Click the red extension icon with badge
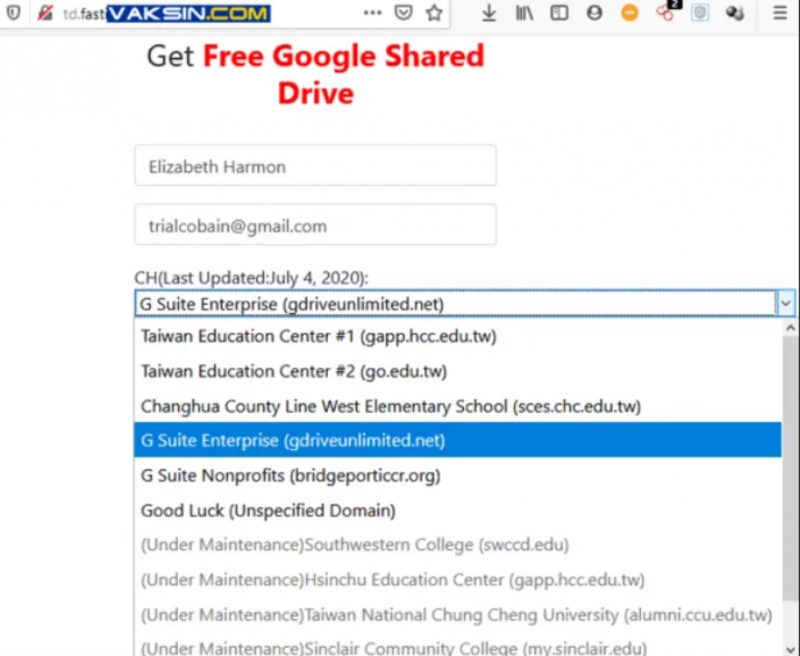This screenshot has height=656, width=800. pyautogui.click(x=666, y=12)
